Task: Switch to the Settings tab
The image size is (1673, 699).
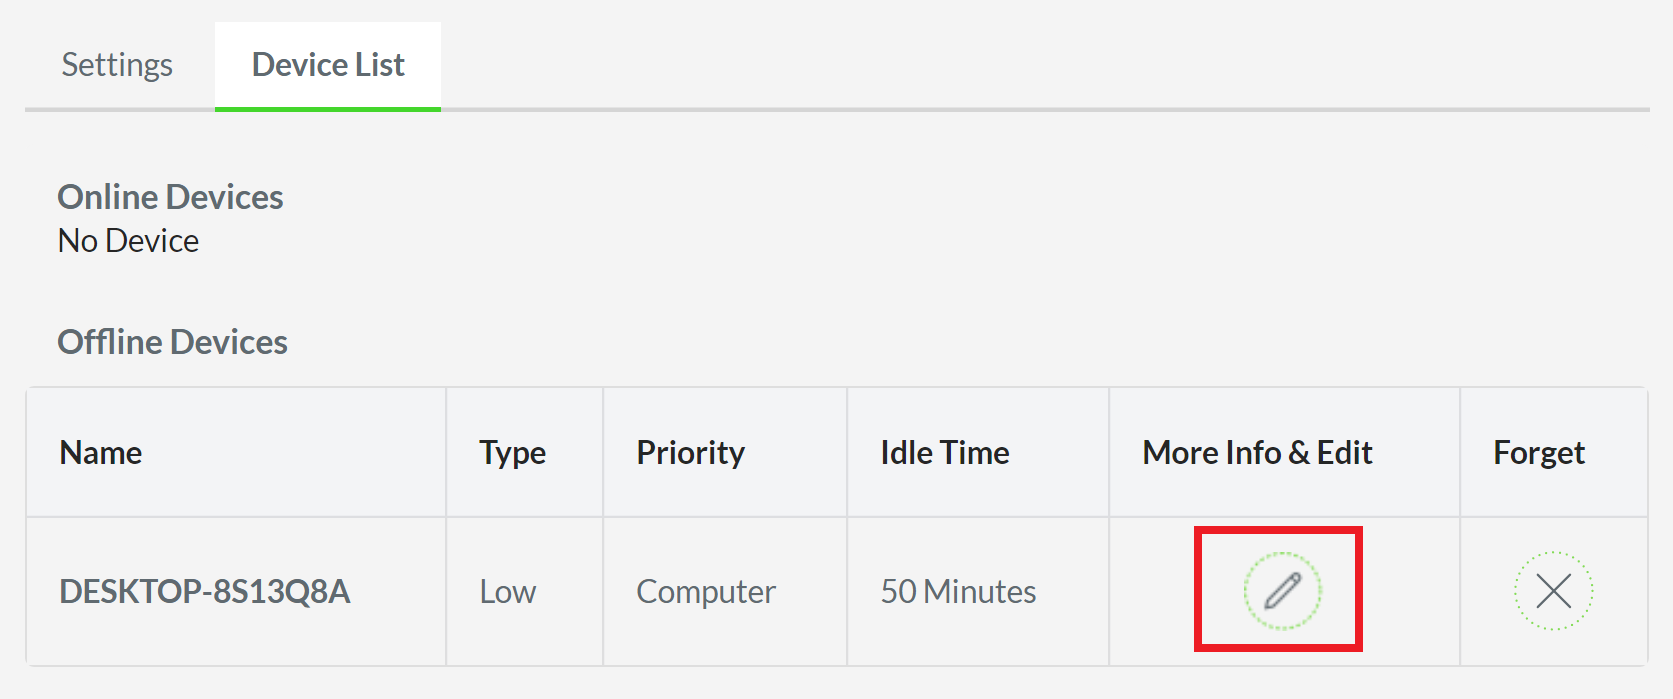Action: click(116, 64)
